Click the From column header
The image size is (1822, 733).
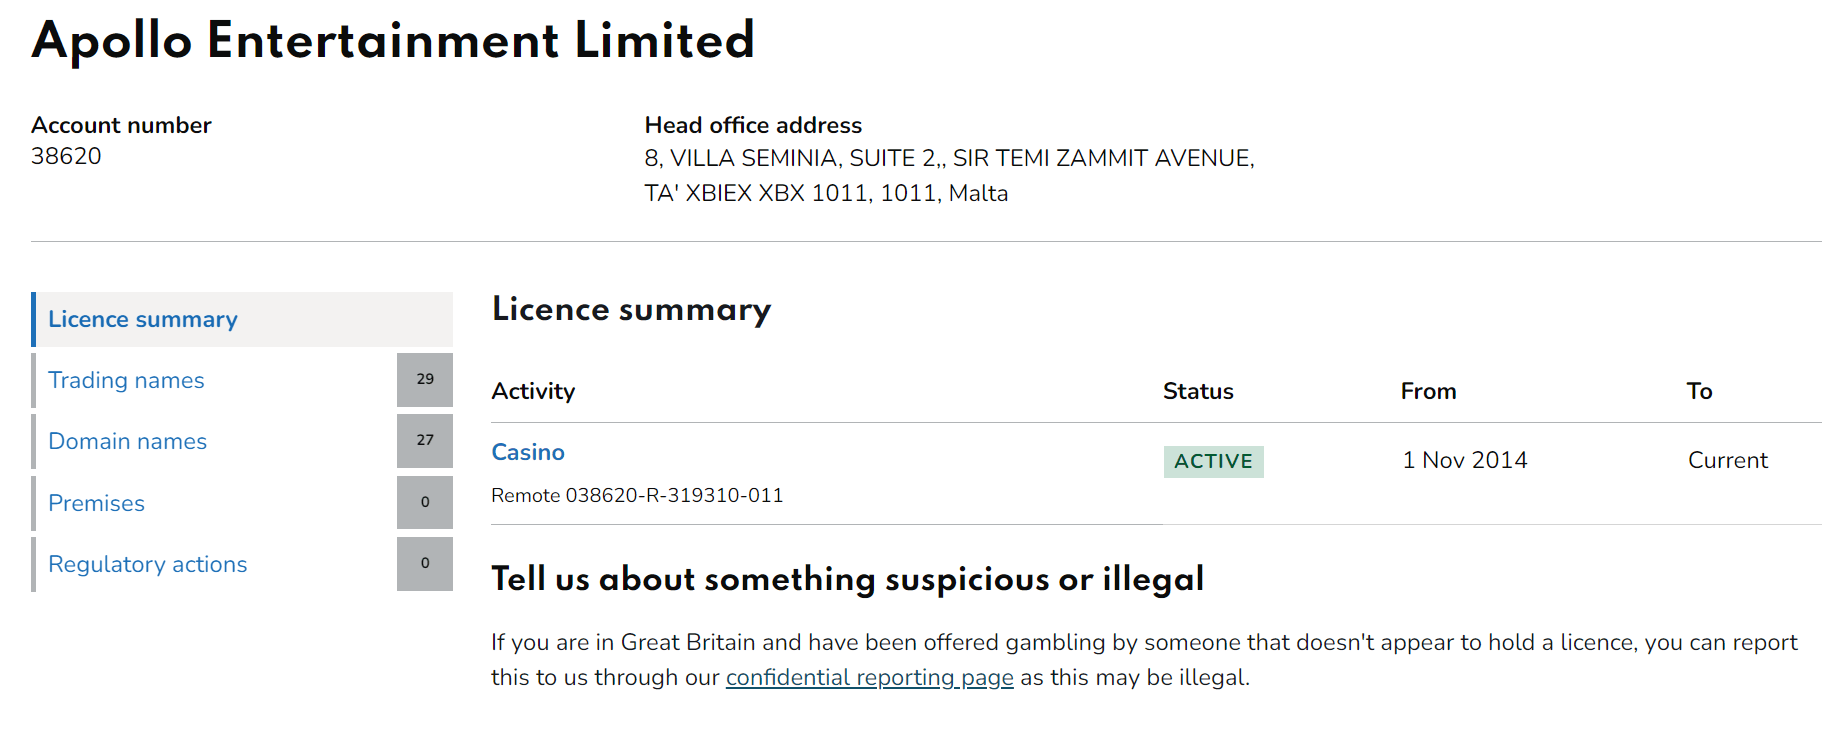[x=1428, y=392]
